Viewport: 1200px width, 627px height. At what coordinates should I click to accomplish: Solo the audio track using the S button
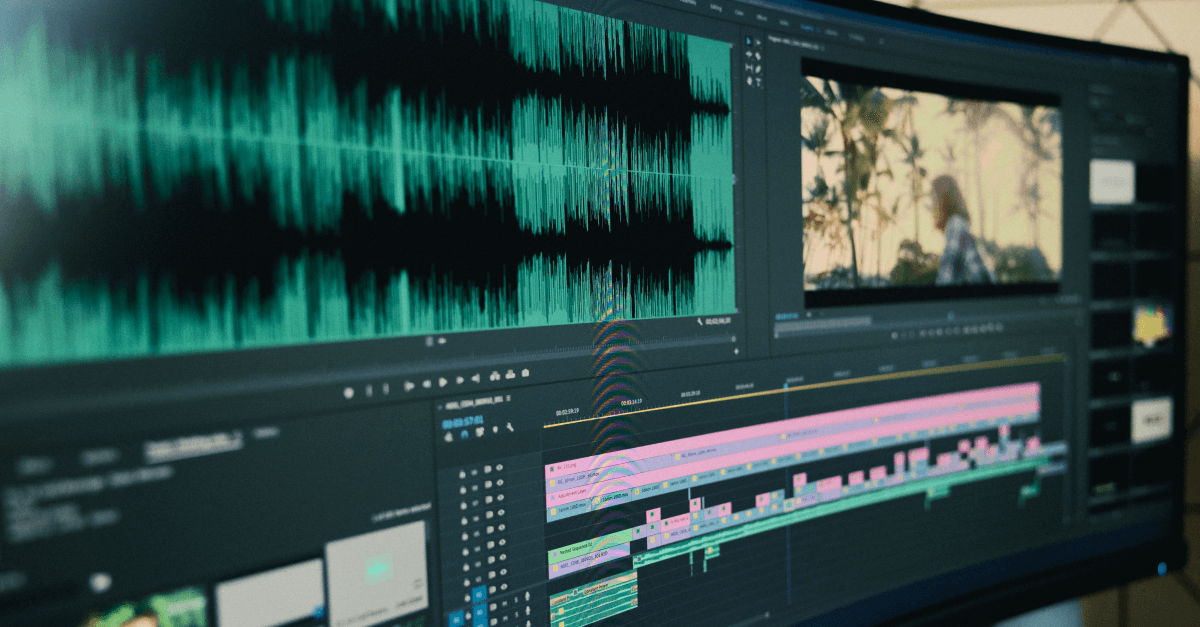(x=515, y=602)
